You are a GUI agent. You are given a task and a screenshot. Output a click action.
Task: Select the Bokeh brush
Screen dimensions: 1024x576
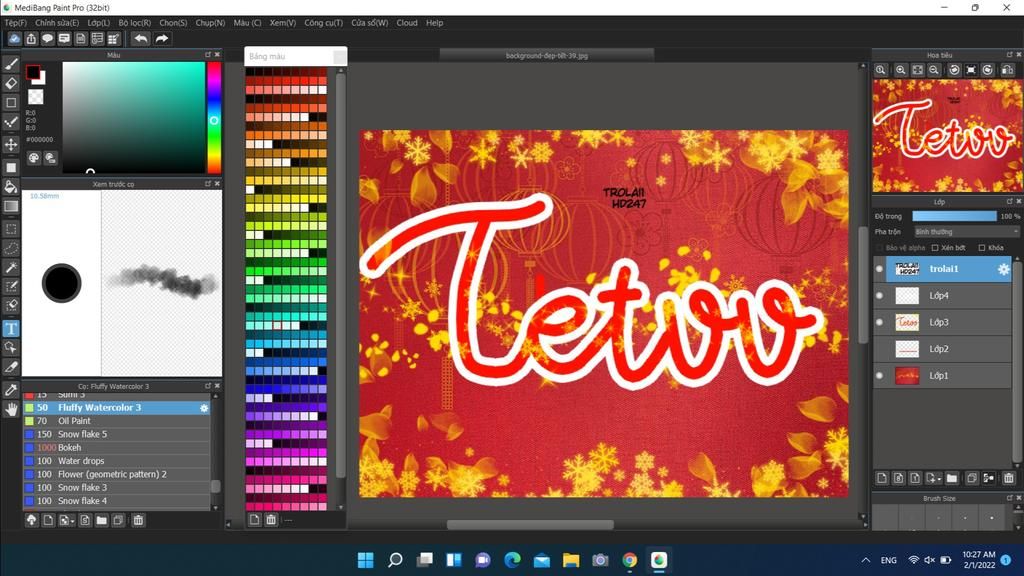117,447
